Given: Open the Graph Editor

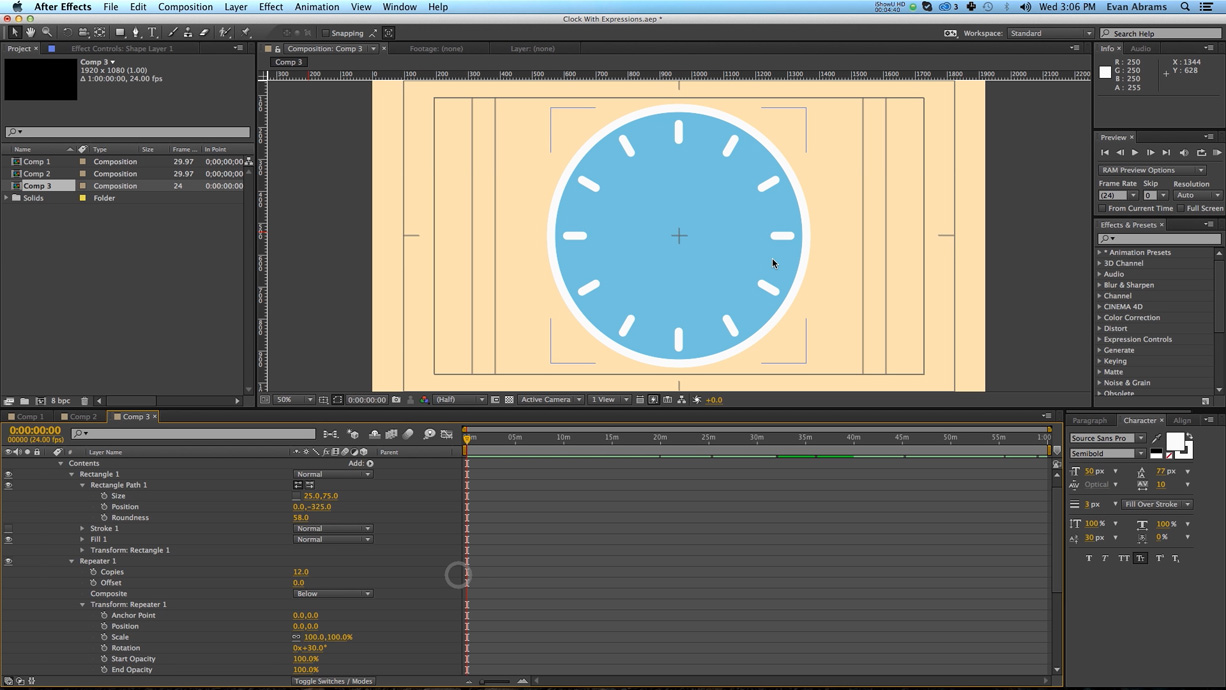Looking at the screenshot, I should 447,433.
